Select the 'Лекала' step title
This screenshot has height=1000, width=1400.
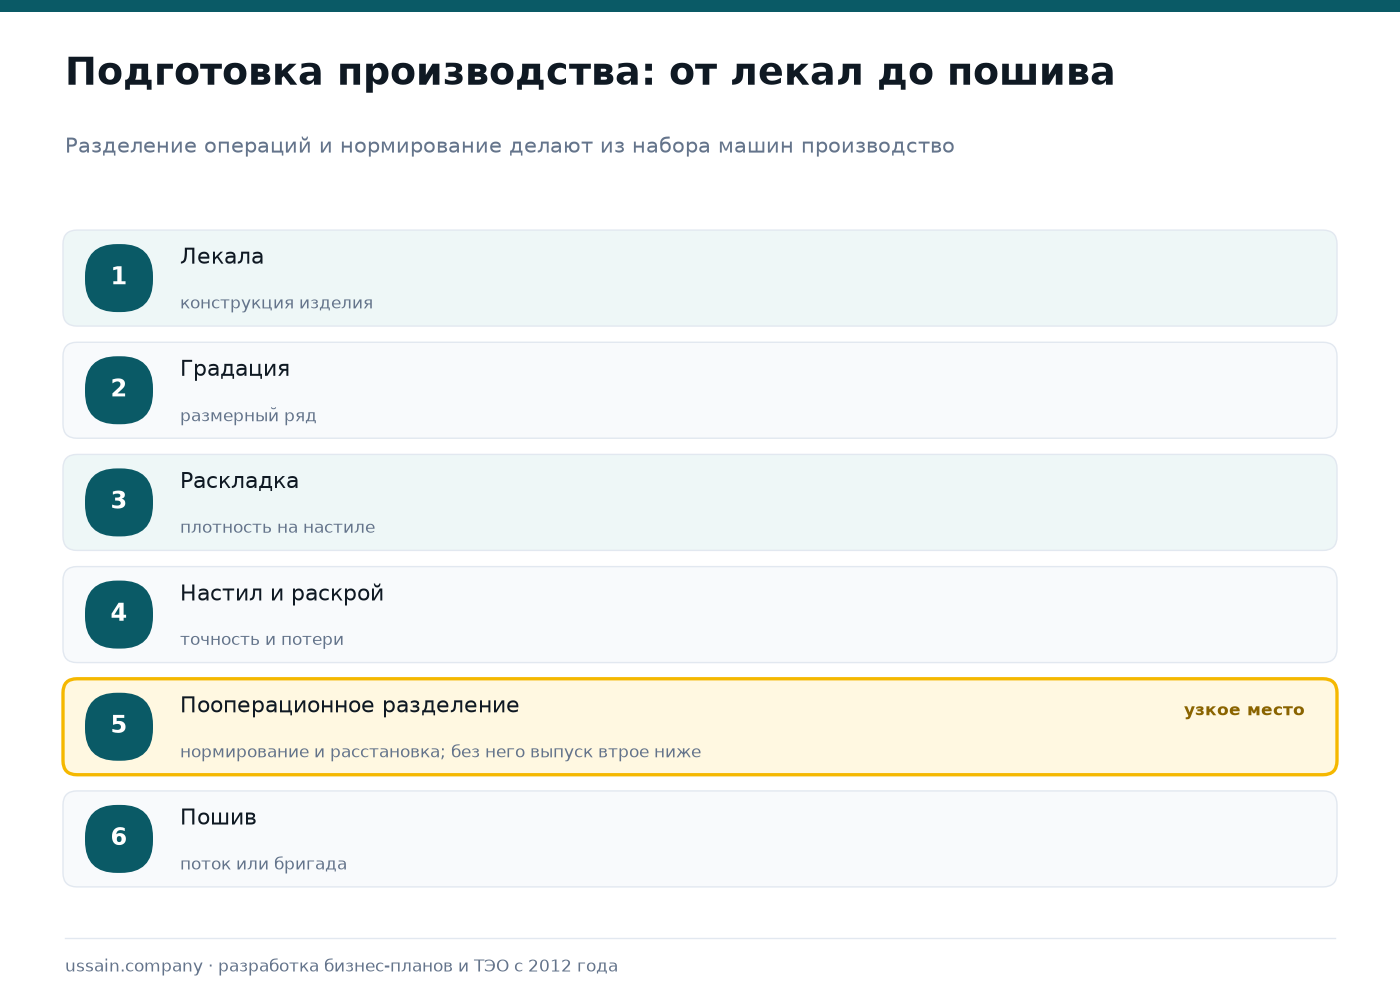click(x=222, y=257)
